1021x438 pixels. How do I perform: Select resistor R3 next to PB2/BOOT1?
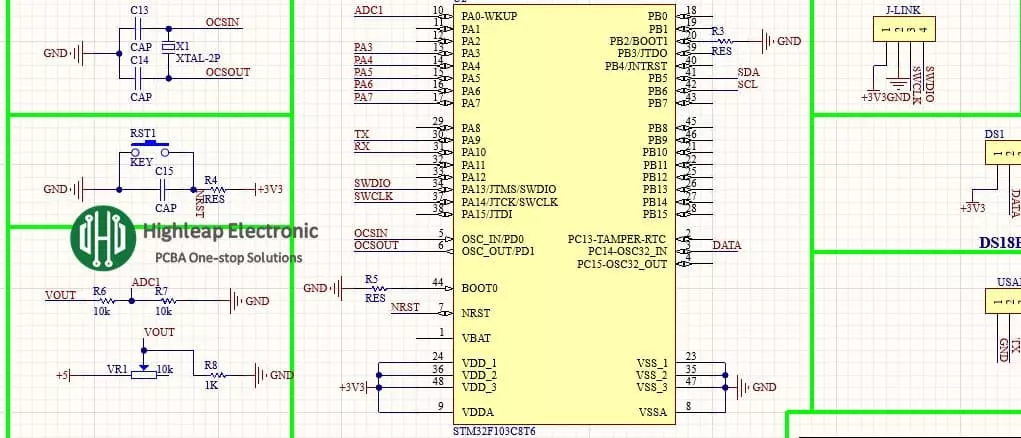[x=720, y=41]
